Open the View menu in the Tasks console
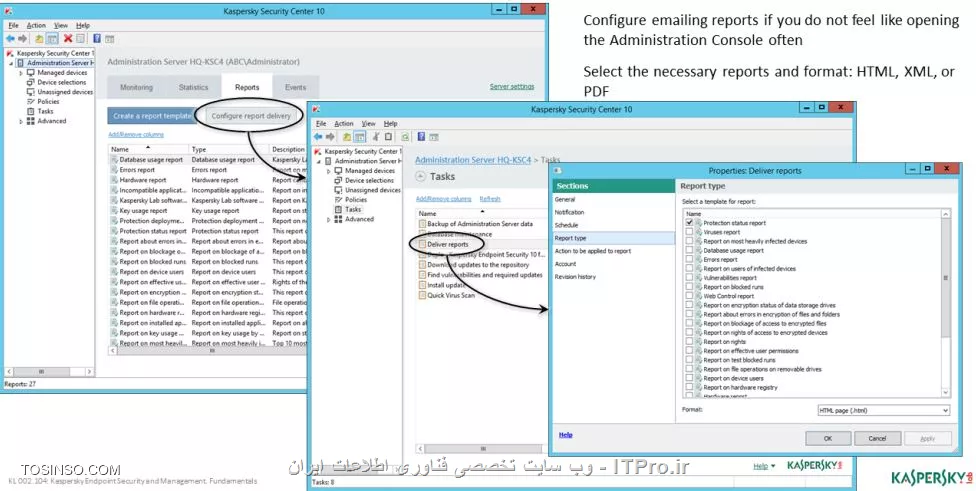 click(x=368, y=124)
